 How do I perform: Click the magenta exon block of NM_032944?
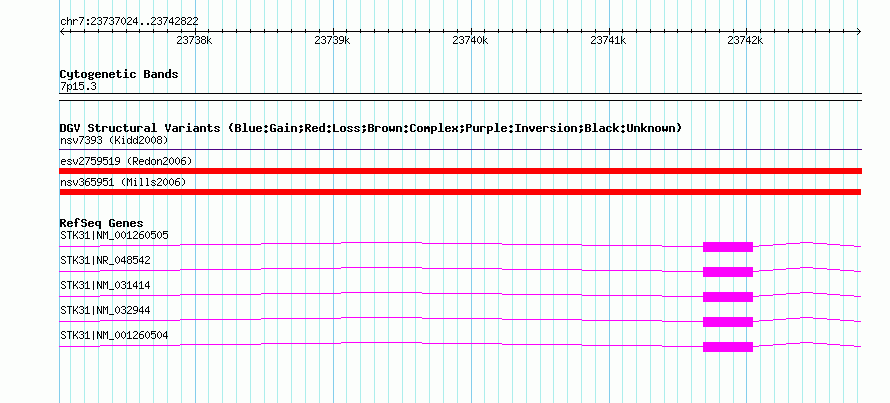[728, 322]
